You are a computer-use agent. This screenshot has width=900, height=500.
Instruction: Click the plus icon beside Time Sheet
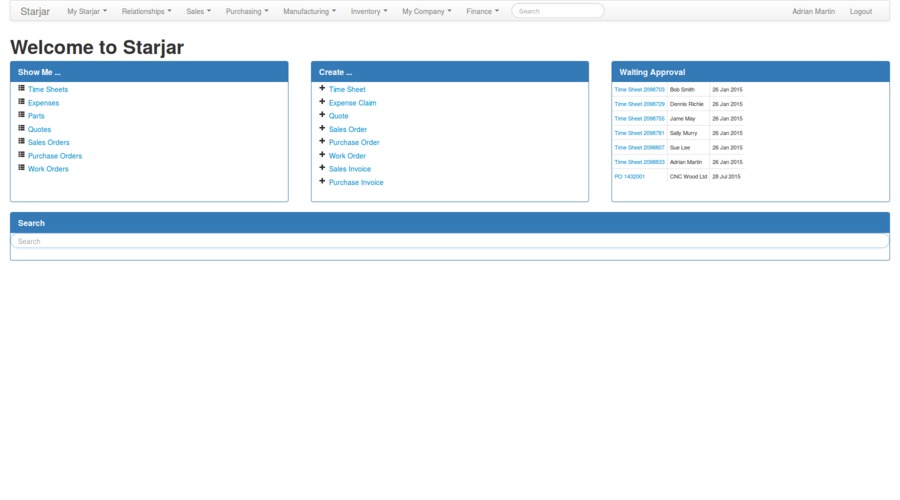tap(322, 88)
